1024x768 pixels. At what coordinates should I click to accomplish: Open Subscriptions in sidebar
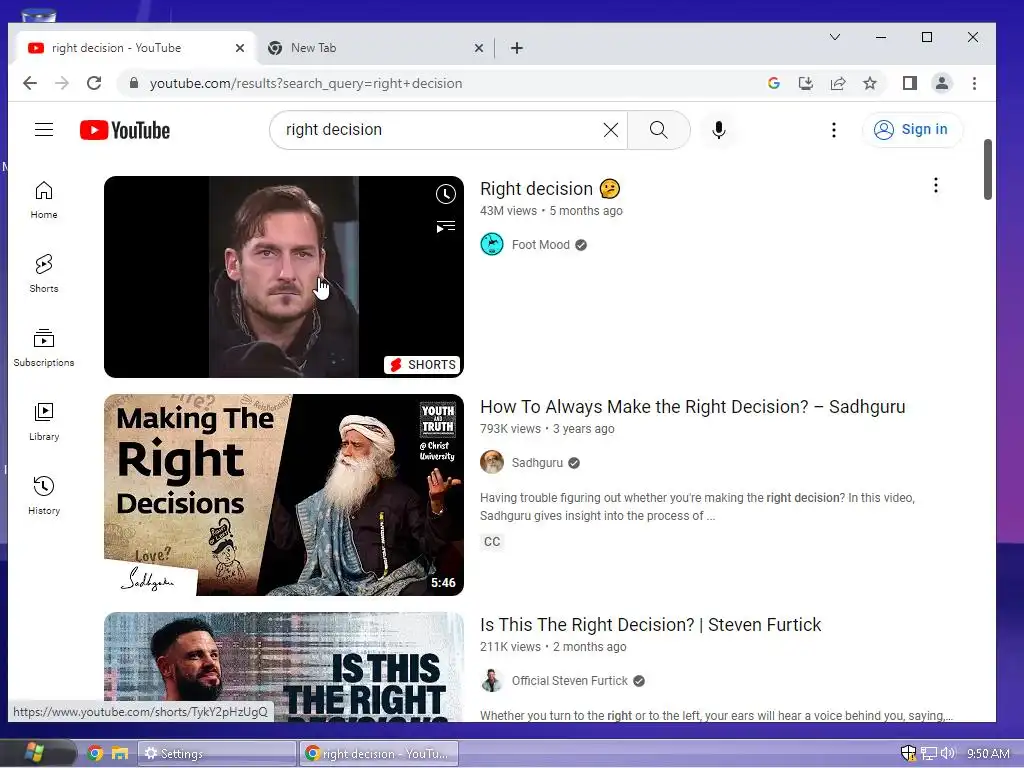click(44, 348)
